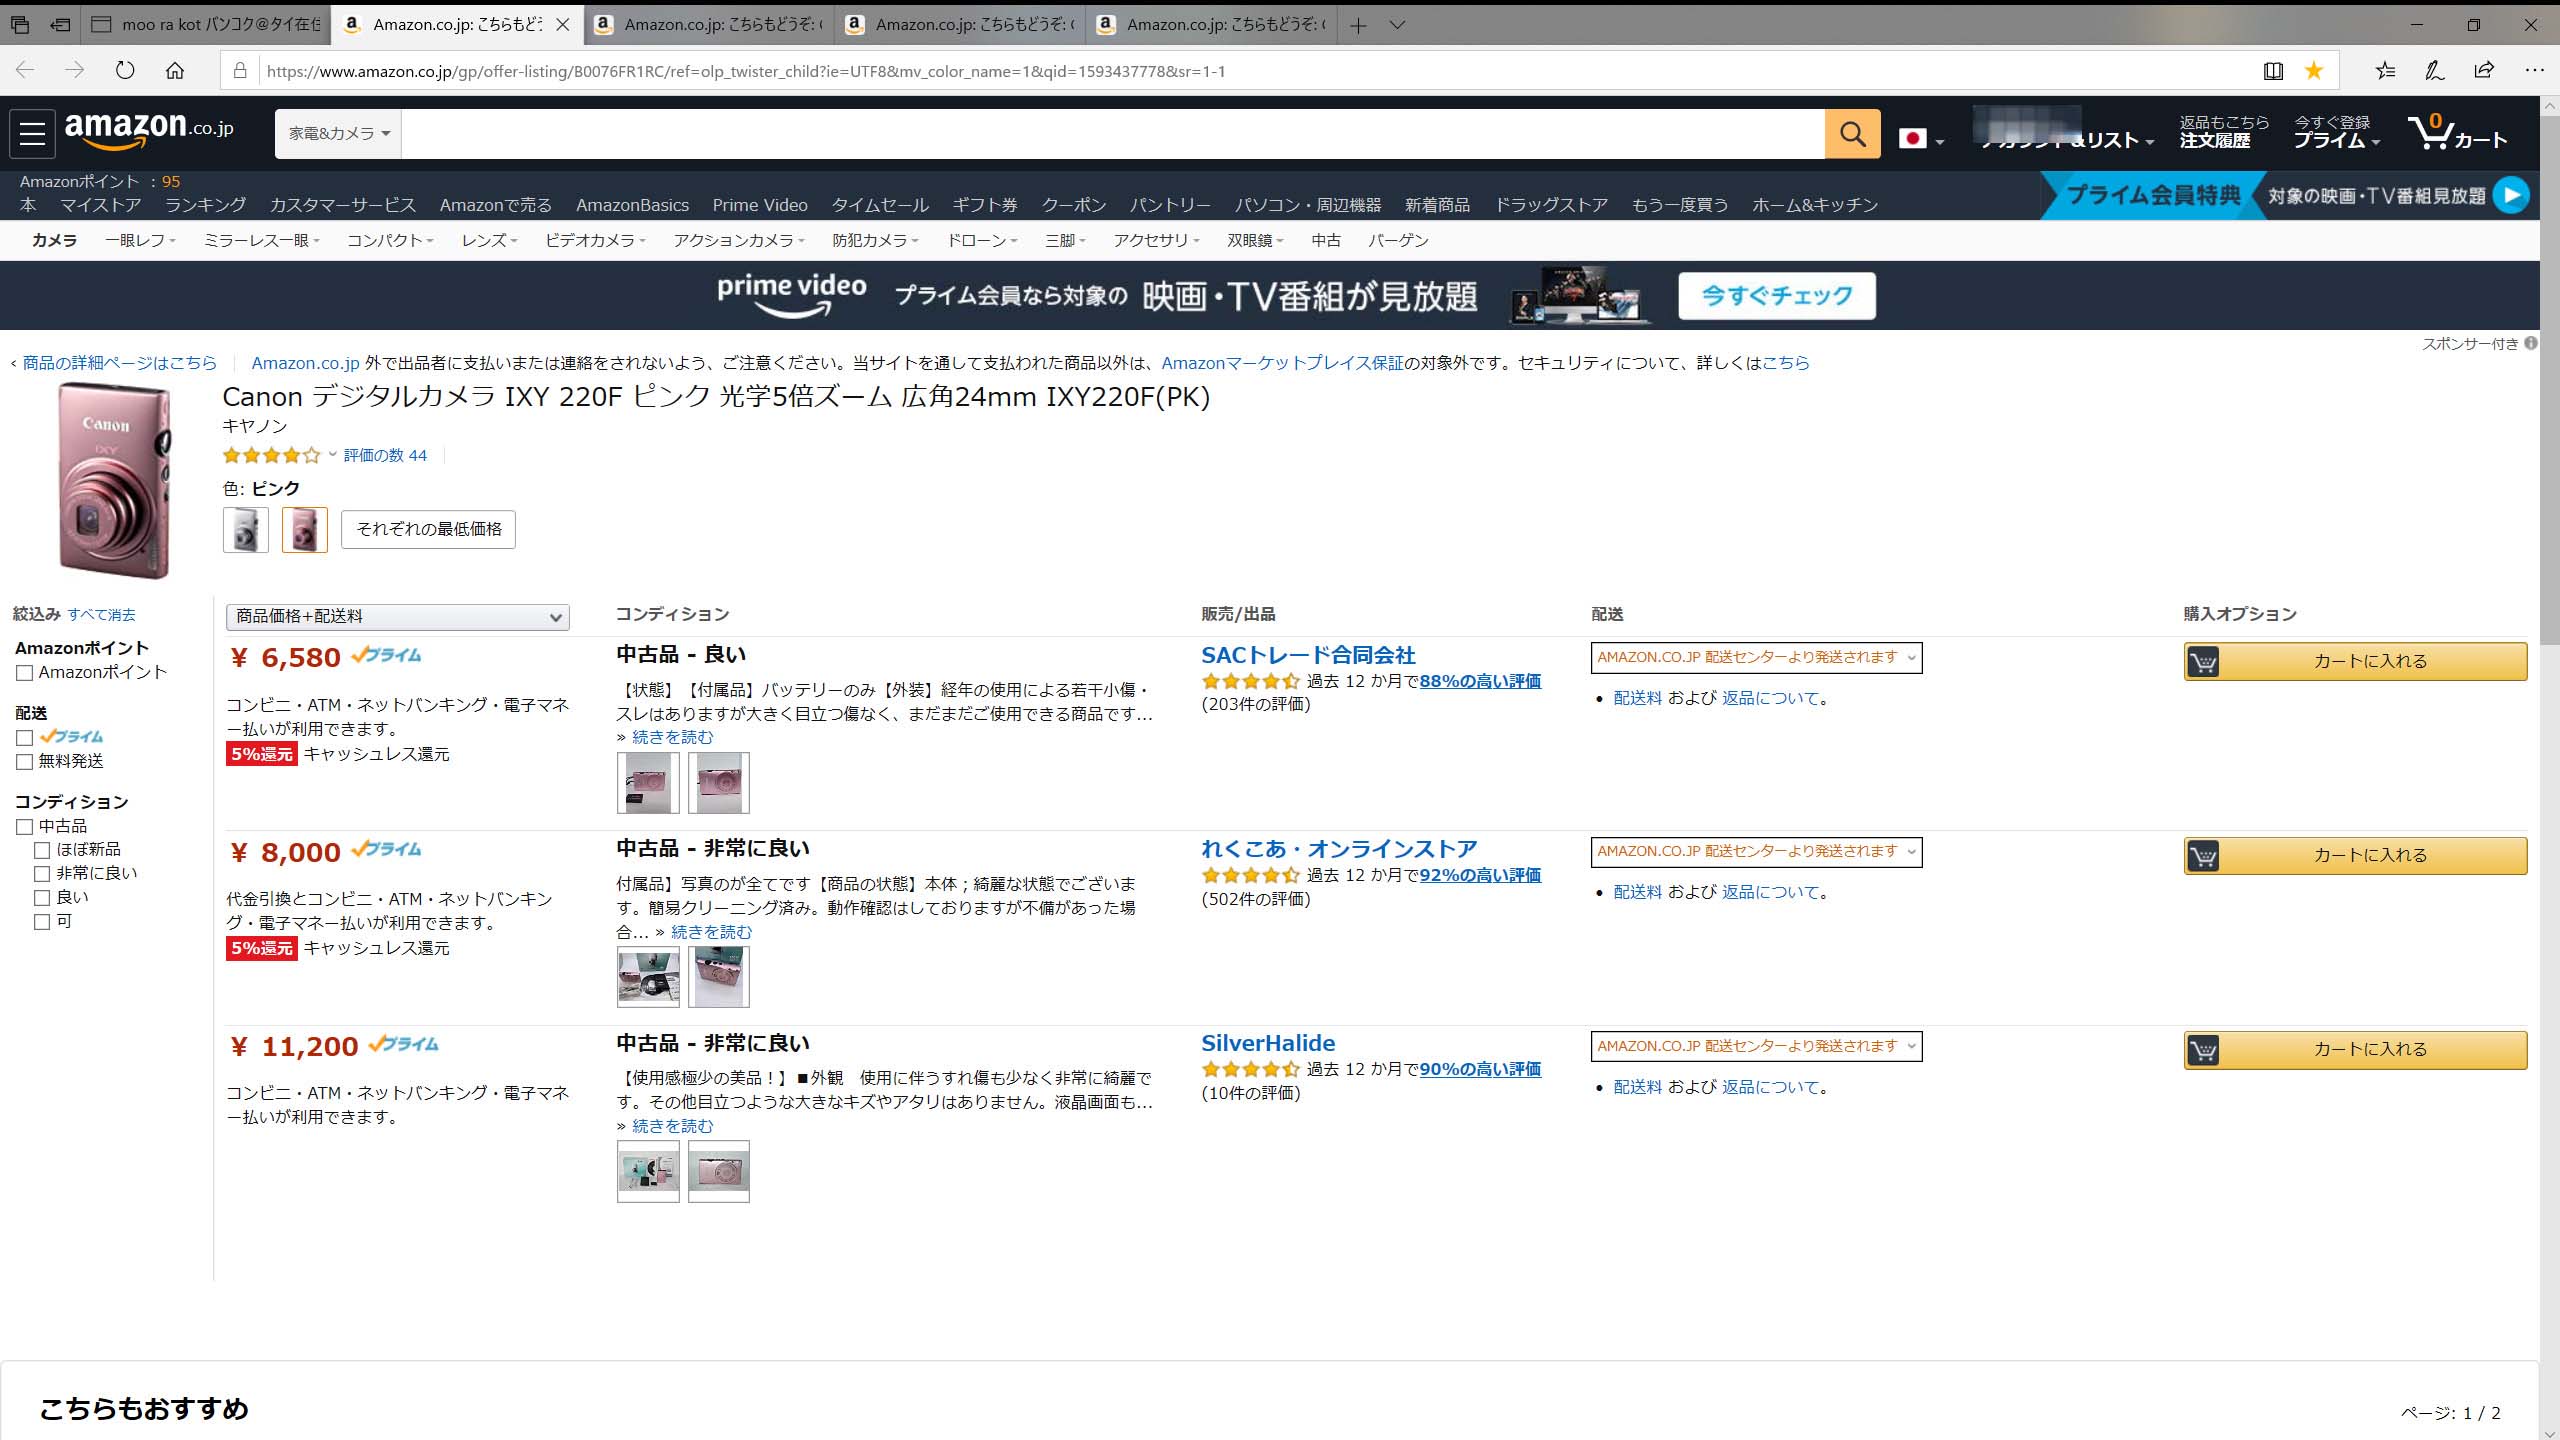Click the sponsored info icon
This screenshot has width=2560, height=1440.
click(2531, 343)
